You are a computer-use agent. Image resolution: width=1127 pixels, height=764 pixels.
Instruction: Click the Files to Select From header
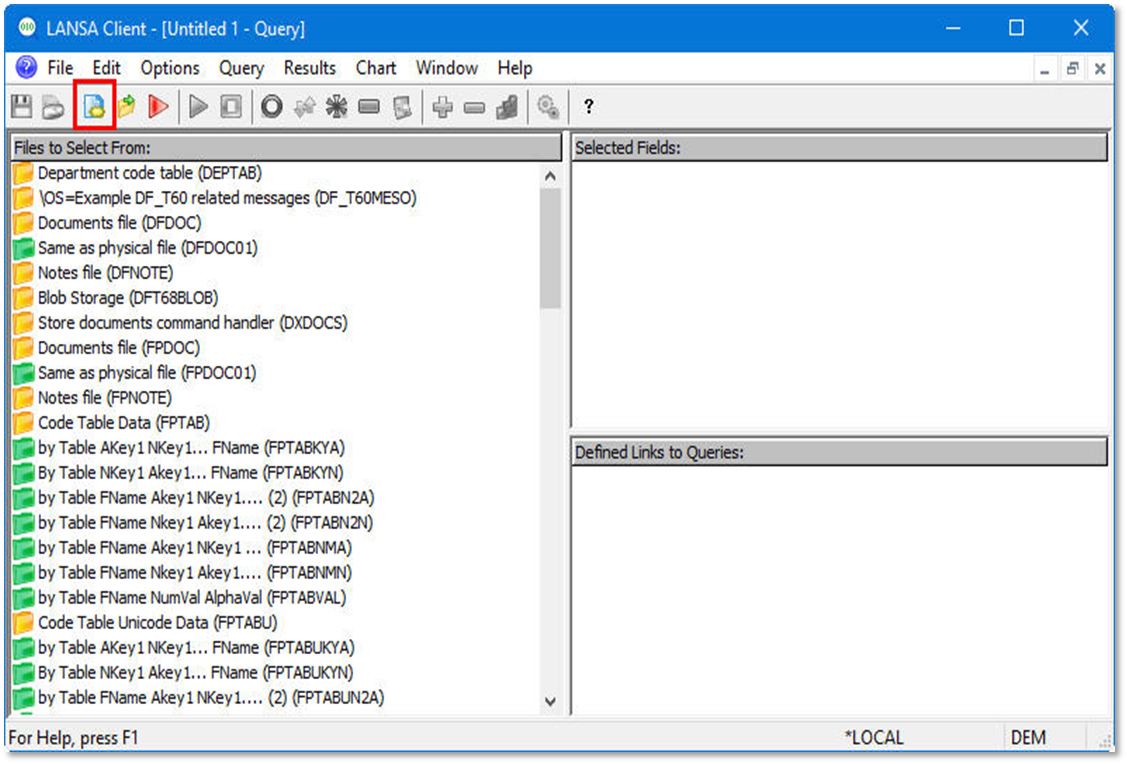coord(286,148)
